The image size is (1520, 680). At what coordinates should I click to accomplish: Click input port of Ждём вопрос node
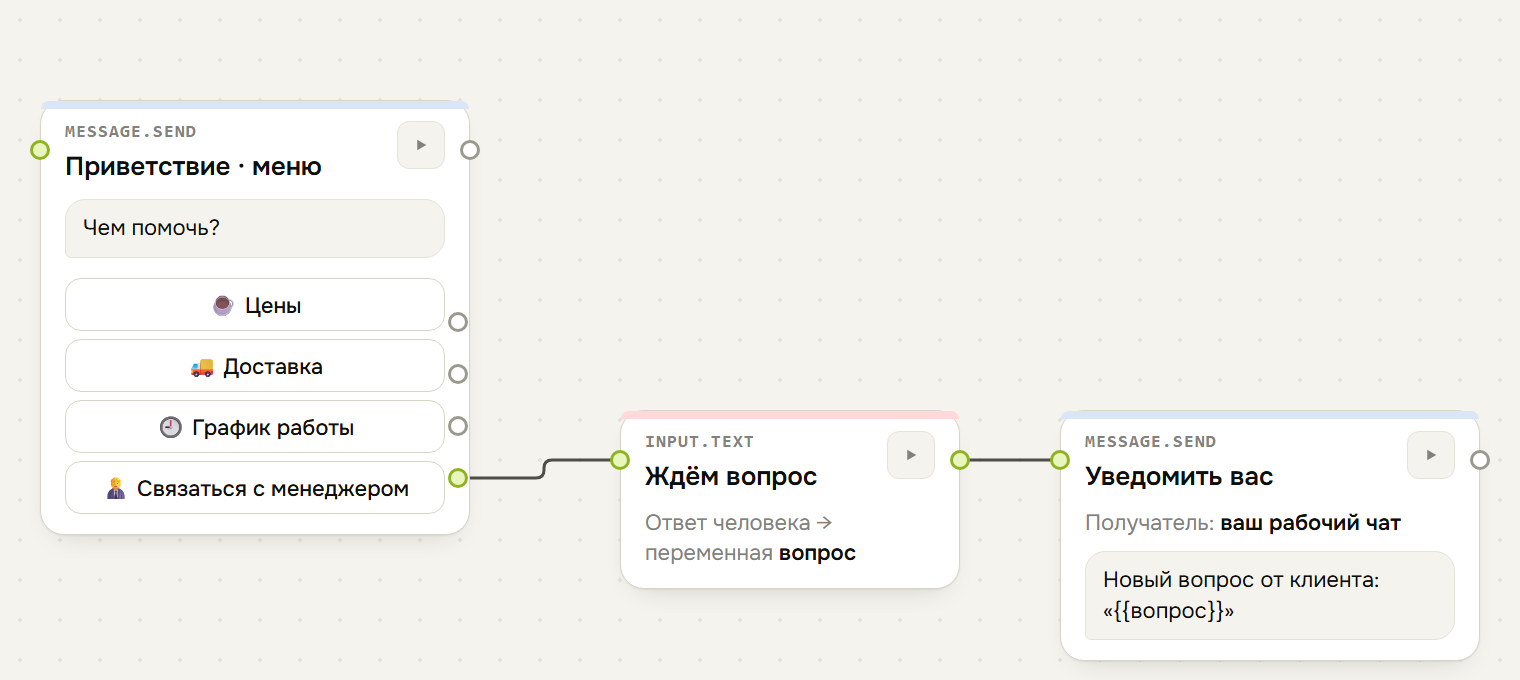620,460
